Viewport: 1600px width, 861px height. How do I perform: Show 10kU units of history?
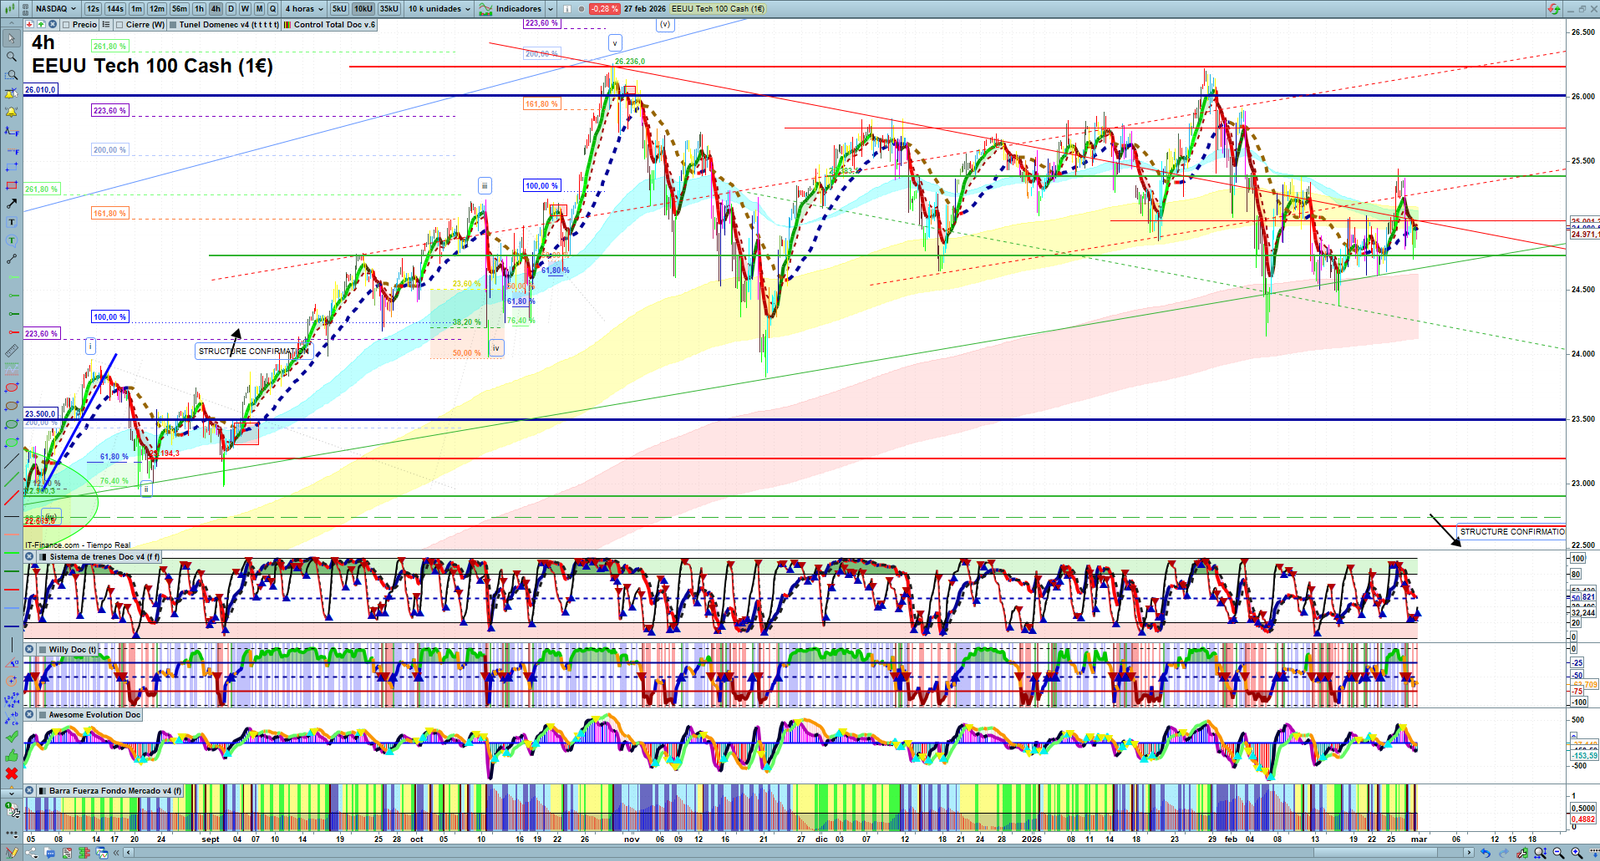tap(363, 9)
